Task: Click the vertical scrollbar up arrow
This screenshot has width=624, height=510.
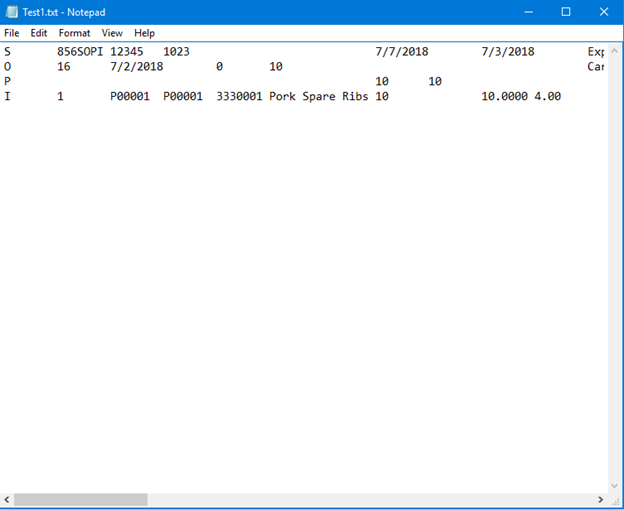Action: pyautogui.click(x=614, y=48)
